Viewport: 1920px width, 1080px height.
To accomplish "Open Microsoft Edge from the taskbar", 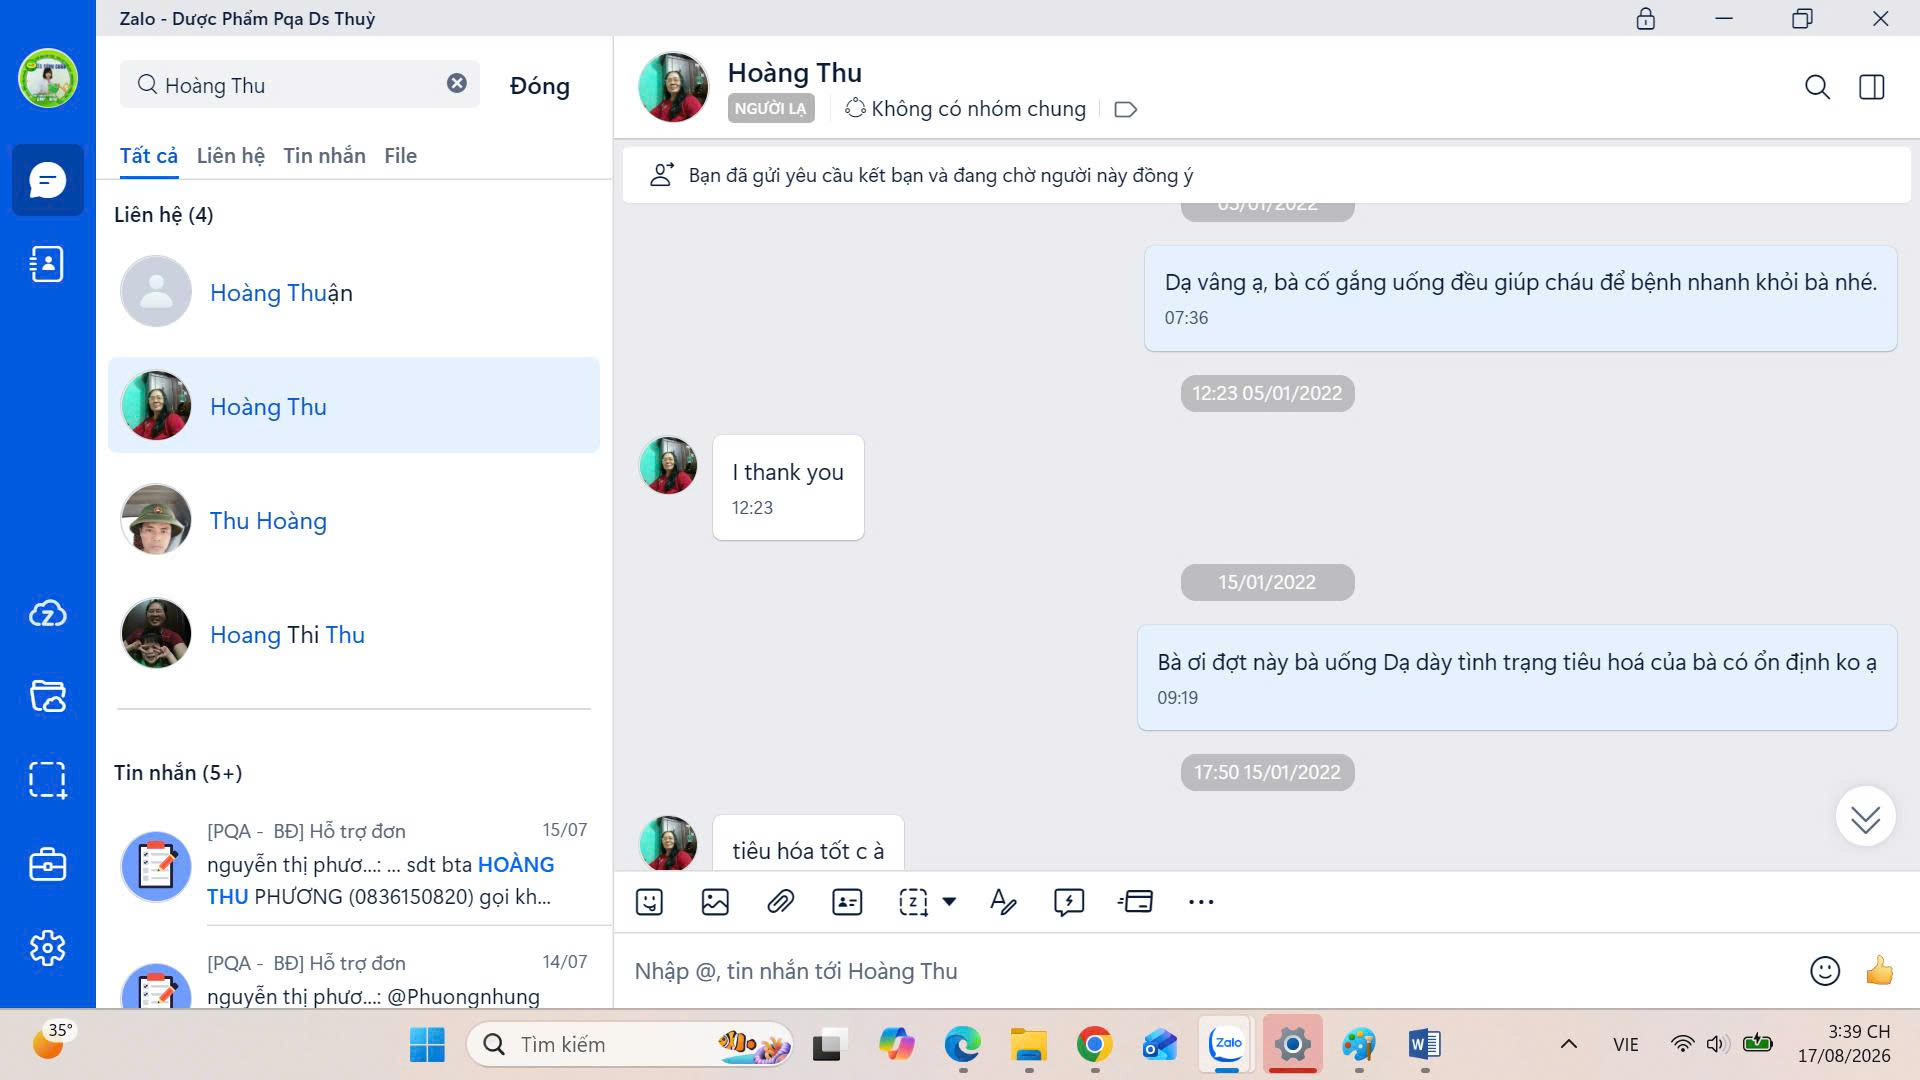I will tap(962, 1045).
